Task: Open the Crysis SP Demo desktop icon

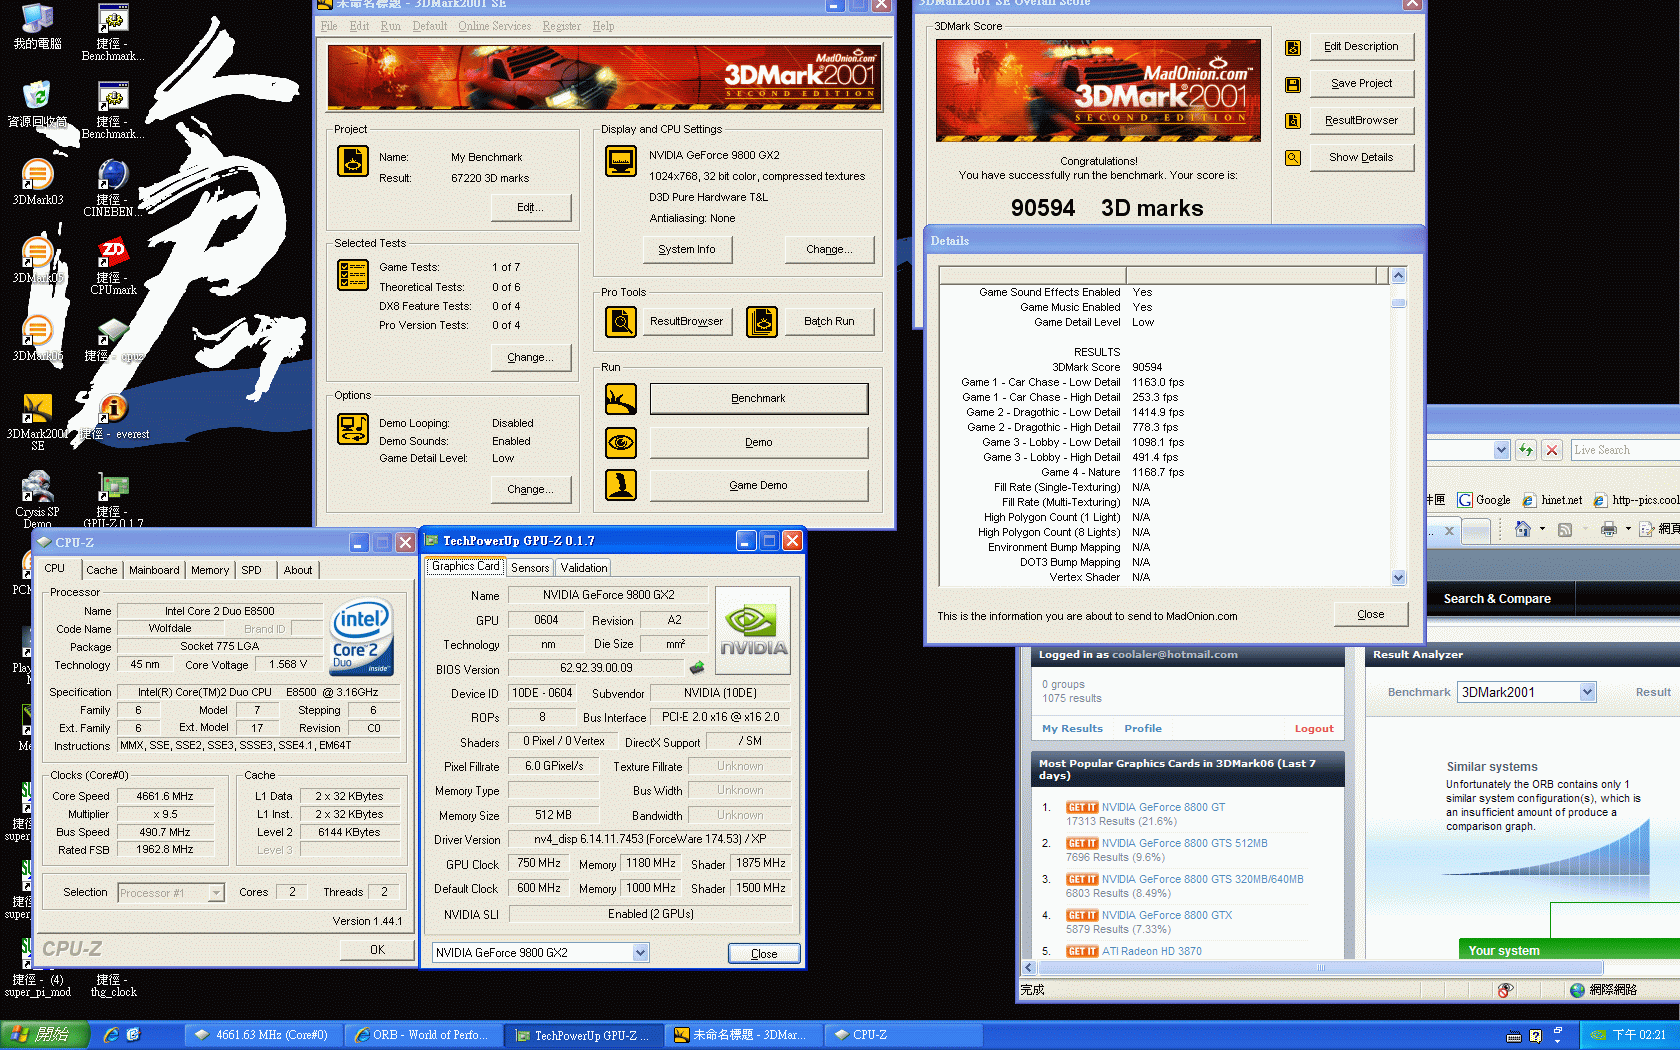Action: (37, 500)
